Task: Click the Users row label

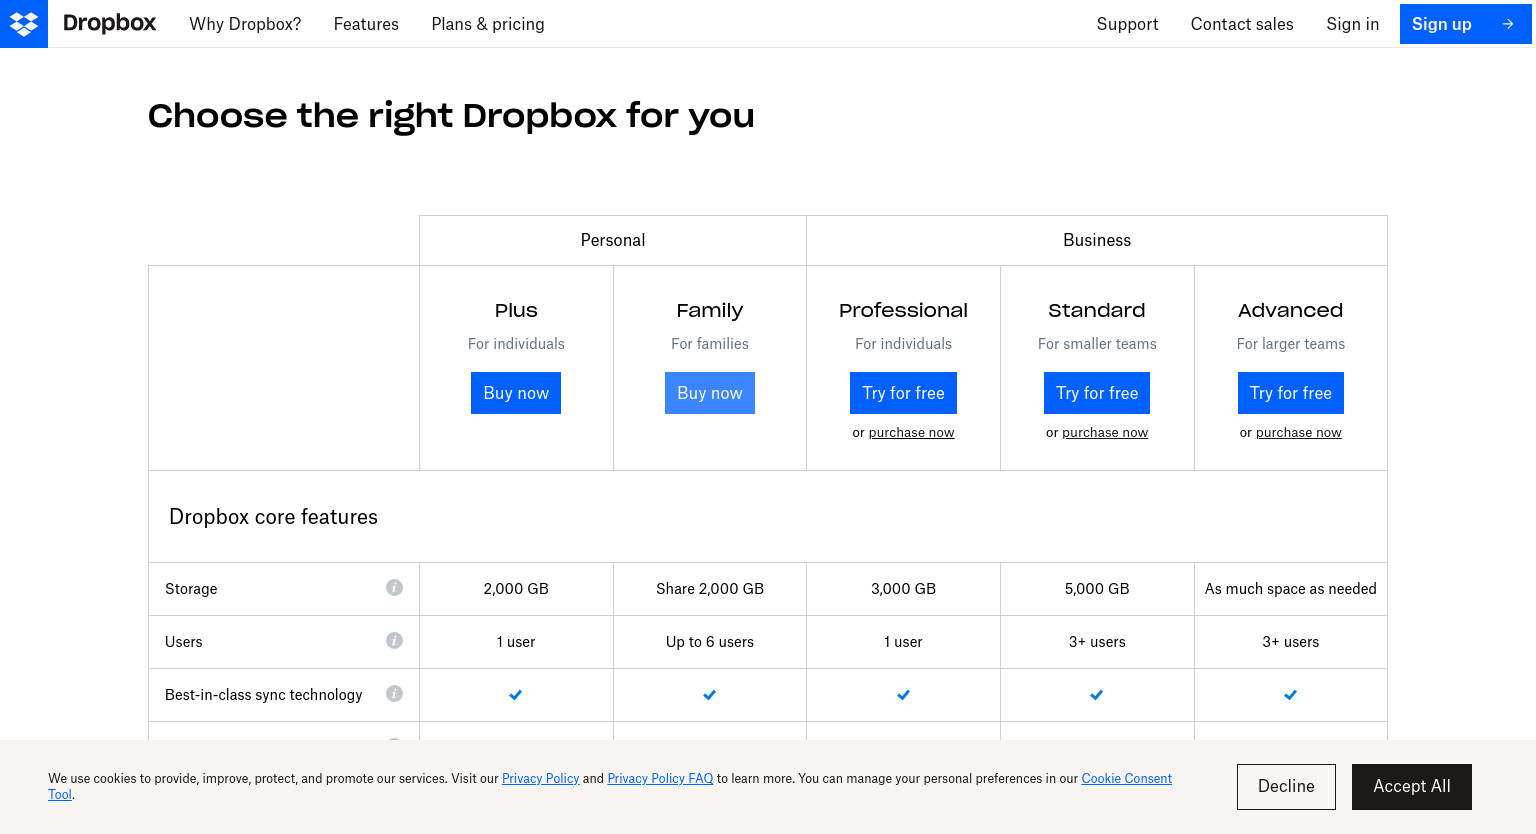Action: pos(184,642)
